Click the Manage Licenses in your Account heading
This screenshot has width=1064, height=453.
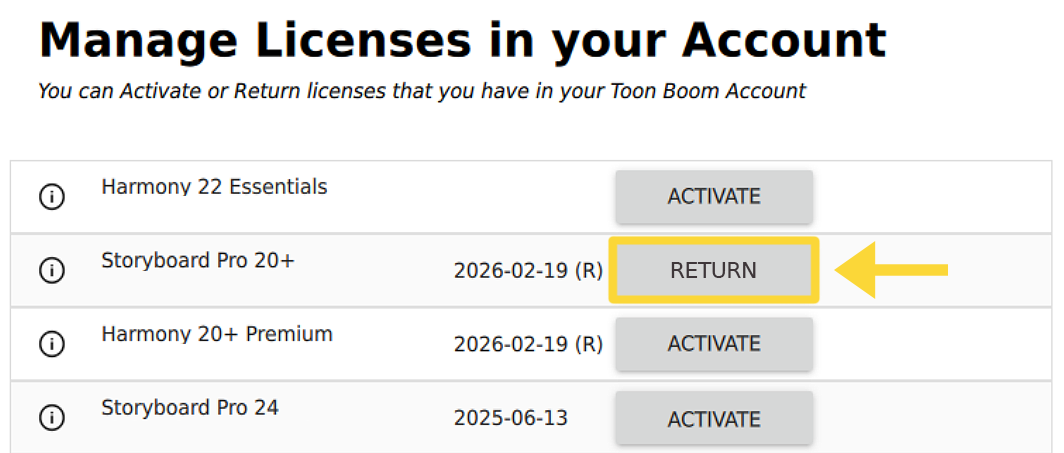pyautogui.click(x=462, y=41)
